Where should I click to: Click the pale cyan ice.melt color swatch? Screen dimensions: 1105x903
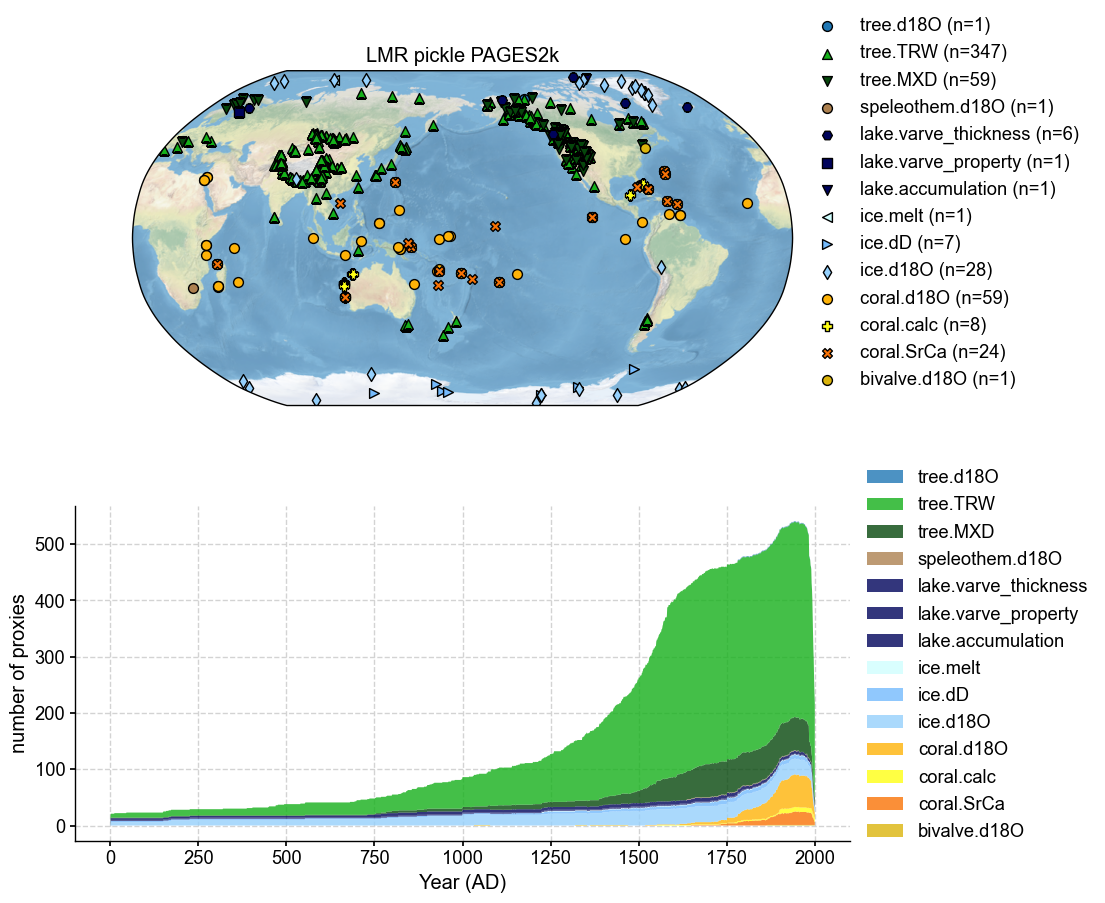tap(884, 667)
